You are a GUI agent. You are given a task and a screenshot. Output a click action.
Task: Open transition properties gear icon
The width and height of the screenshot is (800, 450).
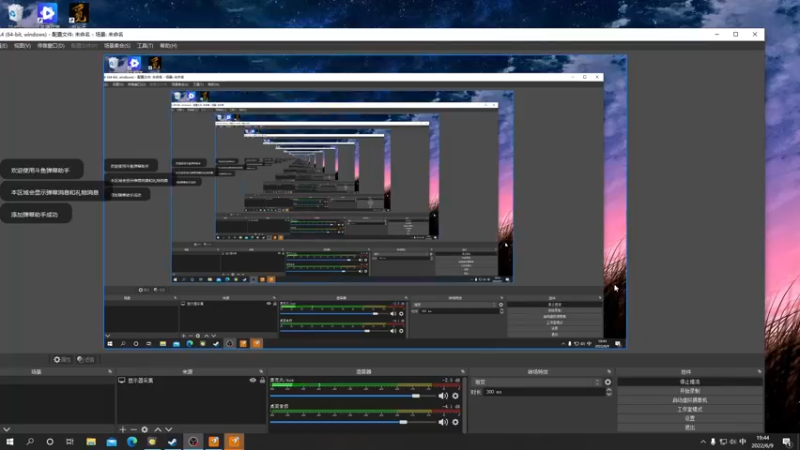point(608,382)
